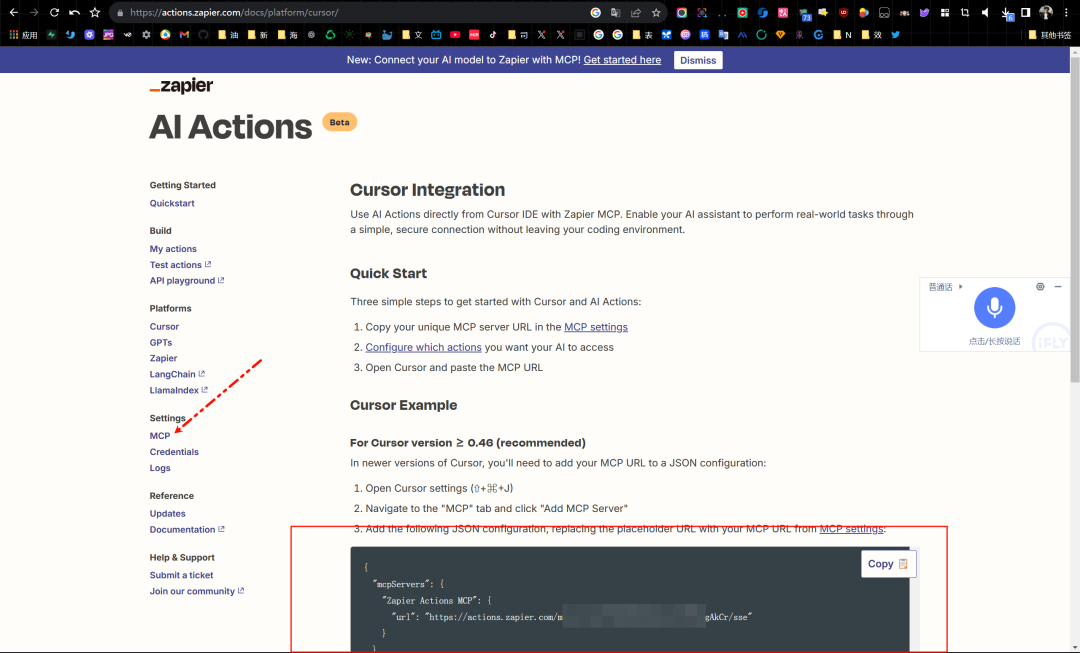Open voice widget settings gear icon
The height and width of the screenshot is (653, 1080).
coord(1040,287)
